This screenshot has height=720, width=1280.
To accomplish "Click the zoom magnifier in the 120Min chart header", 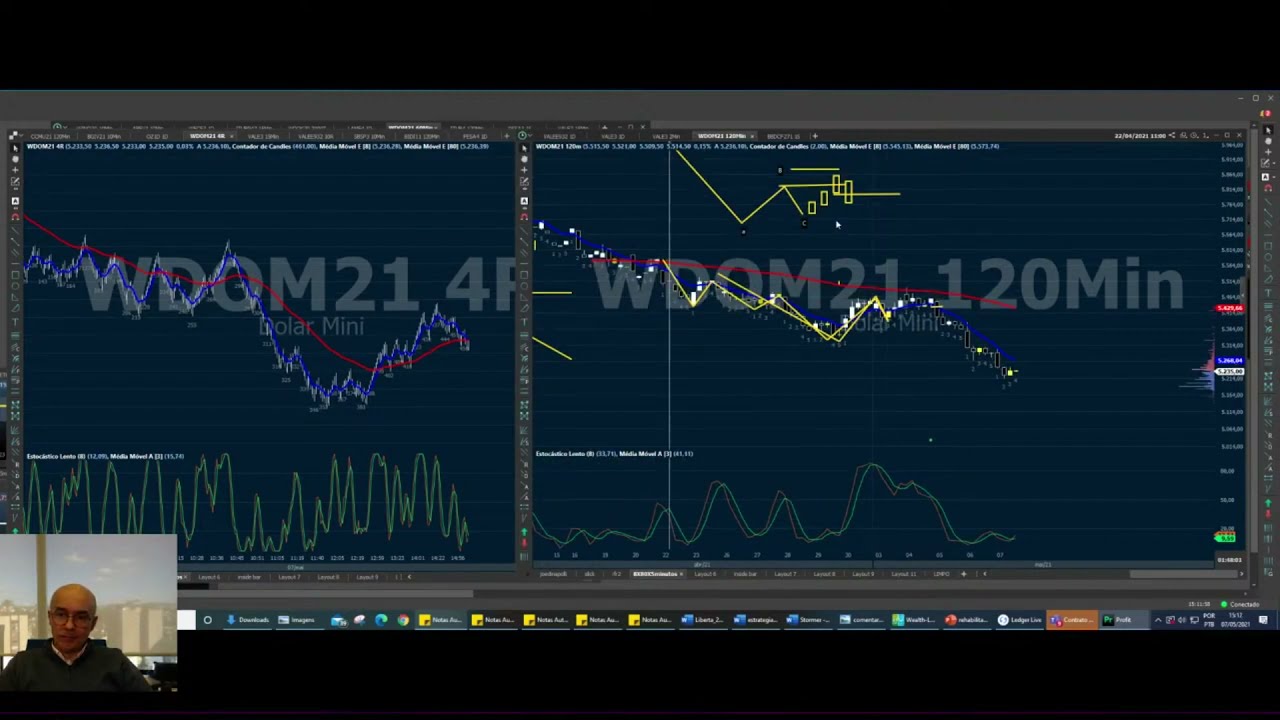I will [x=1184, y=135].
